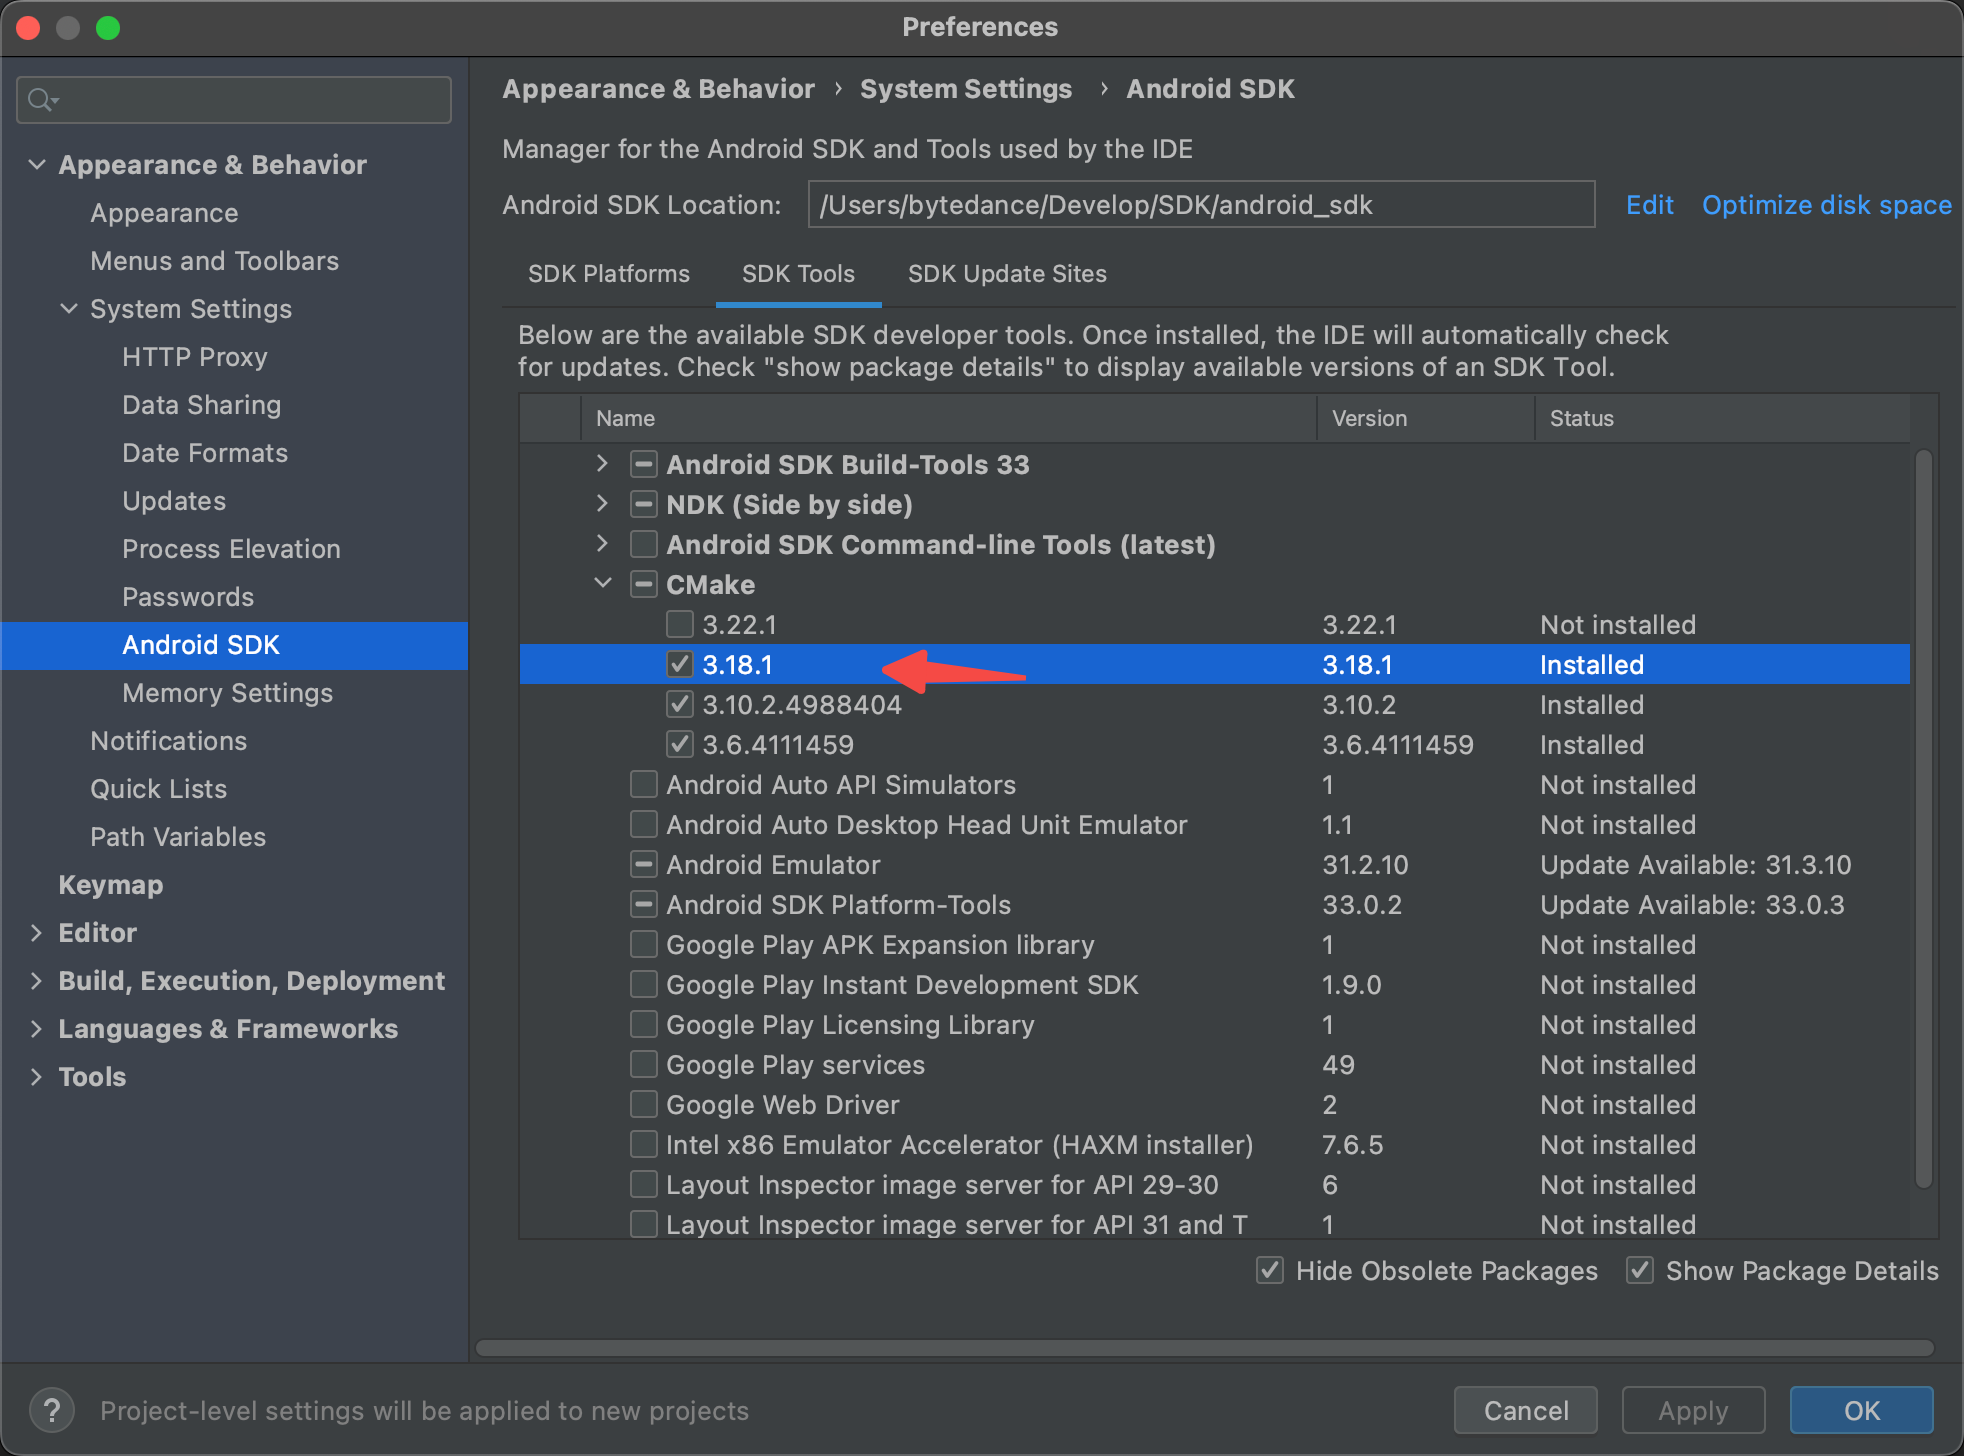The width and height of the screenshot is (1964, 1456).
Task: Click Android SDK Build-Tools 33 mixed checkbox
Action: [644, 464]
